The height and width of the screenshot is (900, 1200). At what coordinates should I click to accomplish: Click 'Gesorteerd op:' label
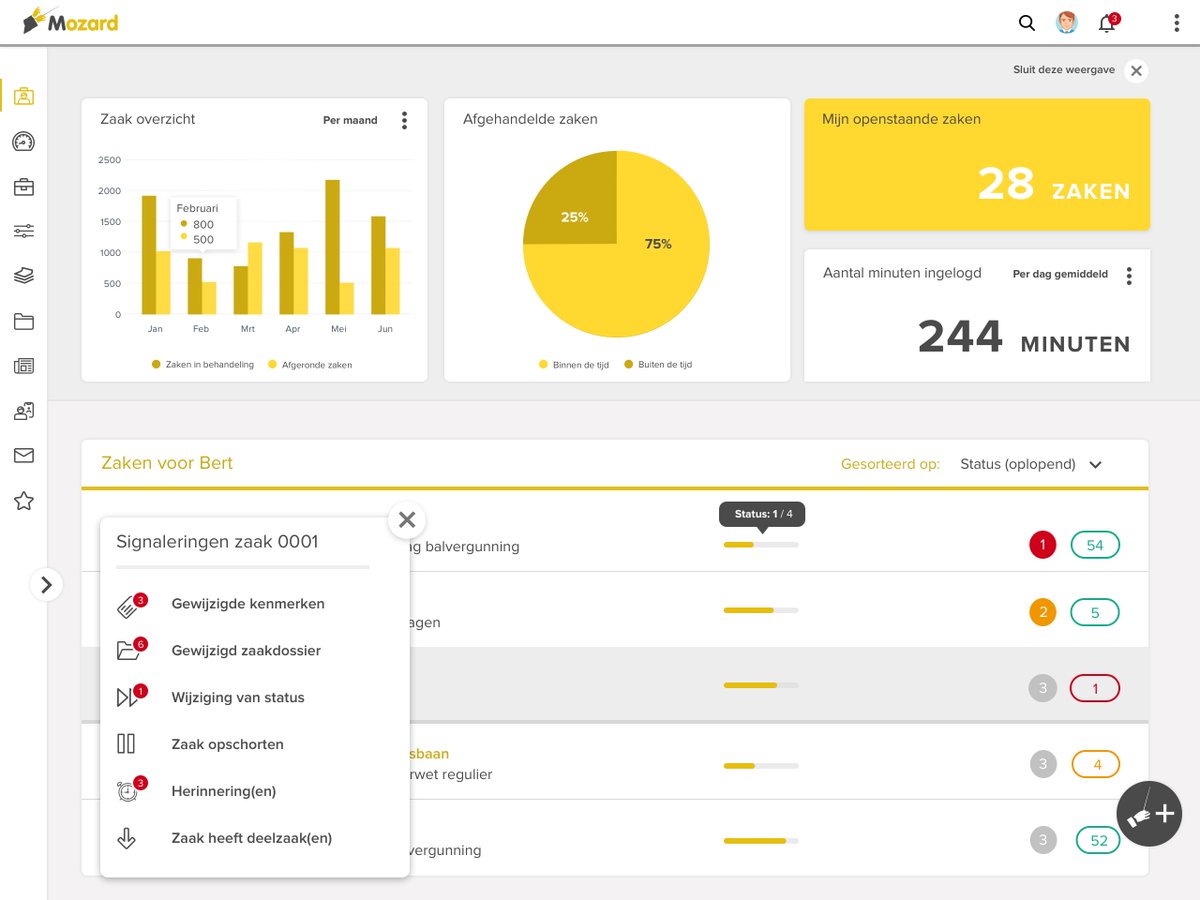tap(890, 464)
